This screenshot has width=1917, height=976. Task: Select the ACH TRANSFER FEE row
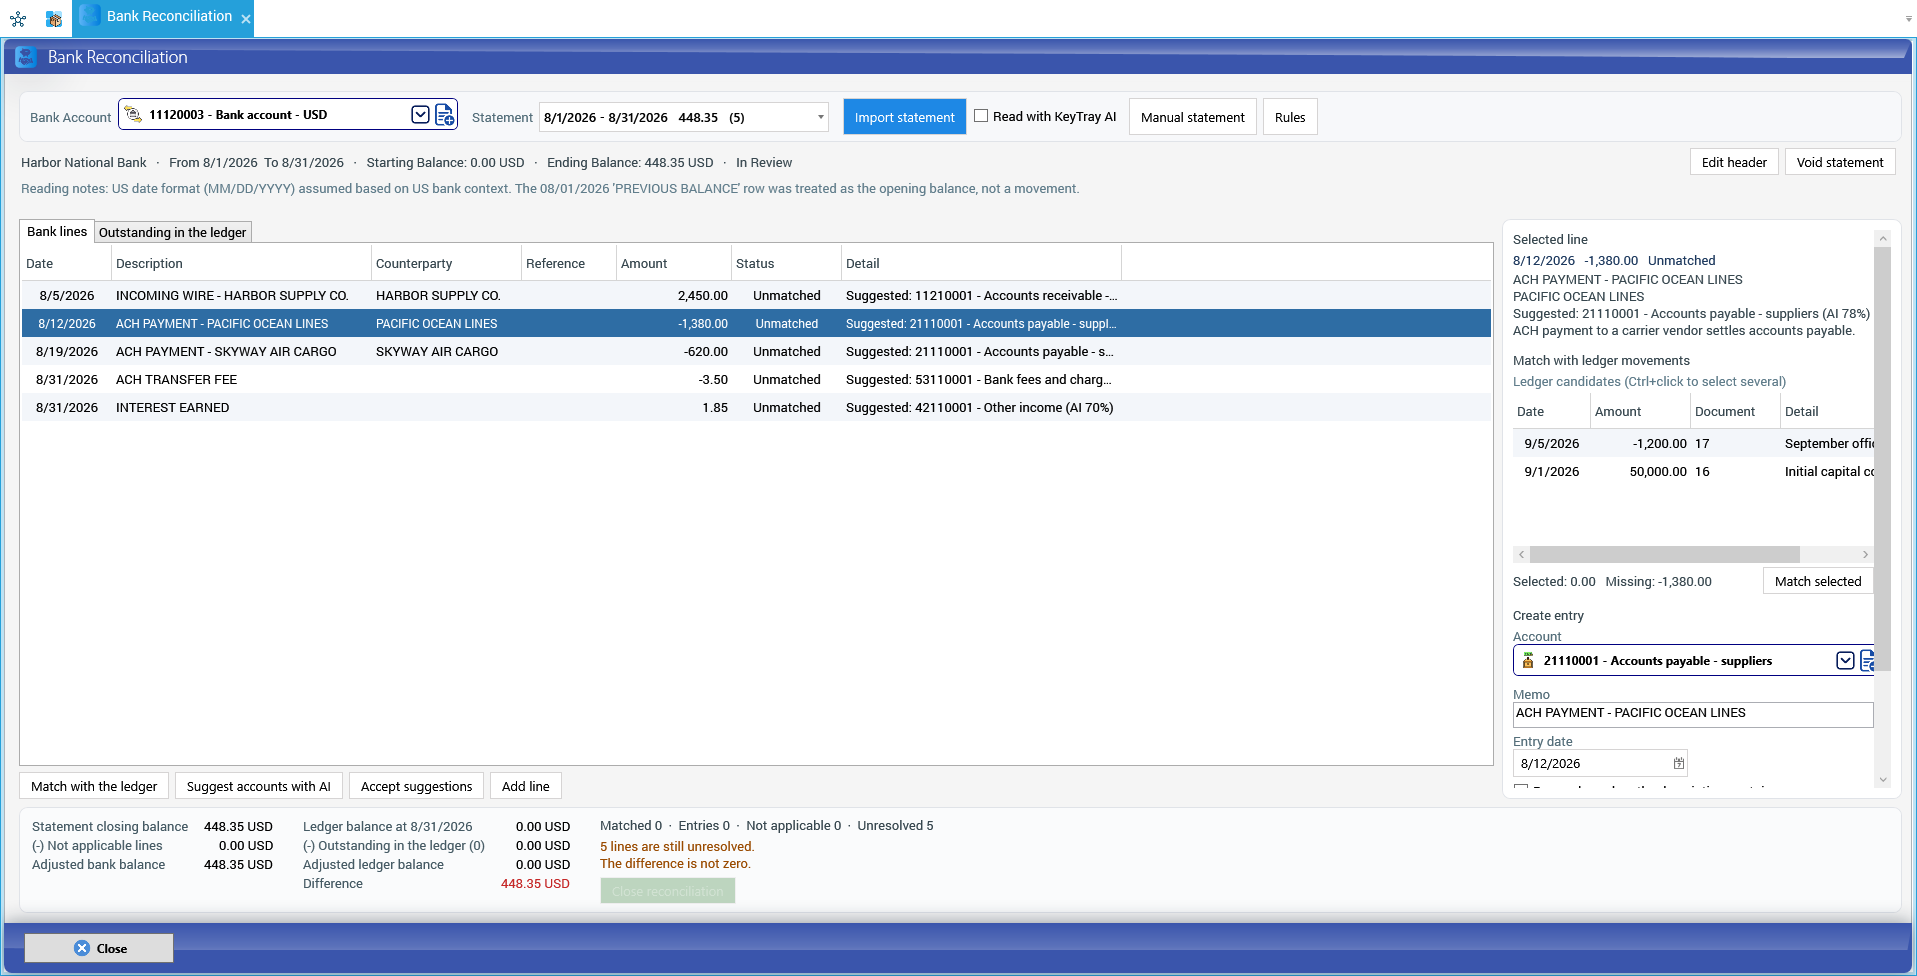(x=756, y=379)
